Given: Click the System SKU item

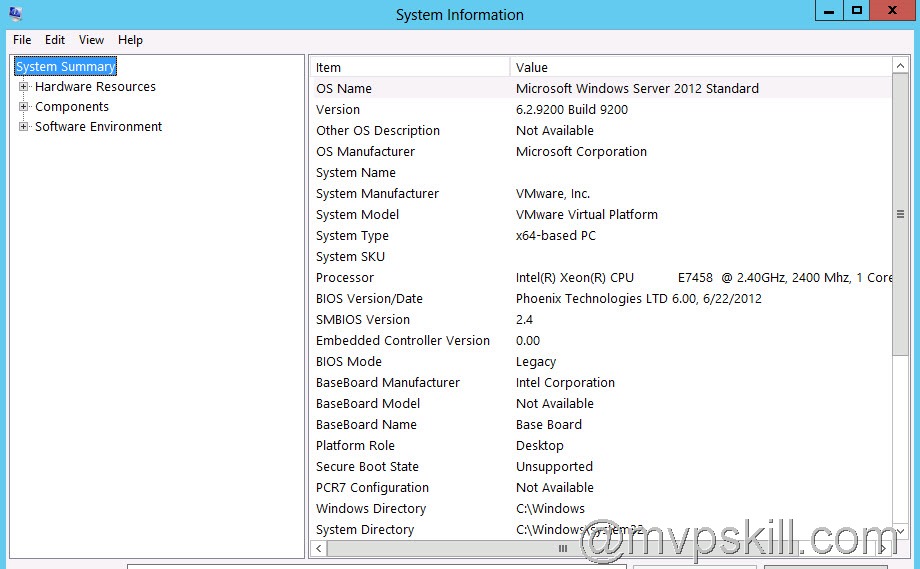Looking at the screenshot, I should coord(350,257).
